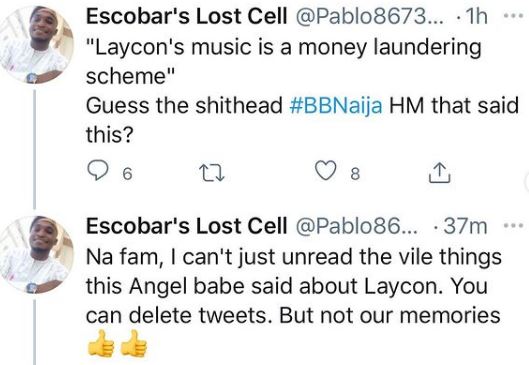Like the first tweet with heart icon
This screenshot has height=365, width=529.
coord(326,170)
